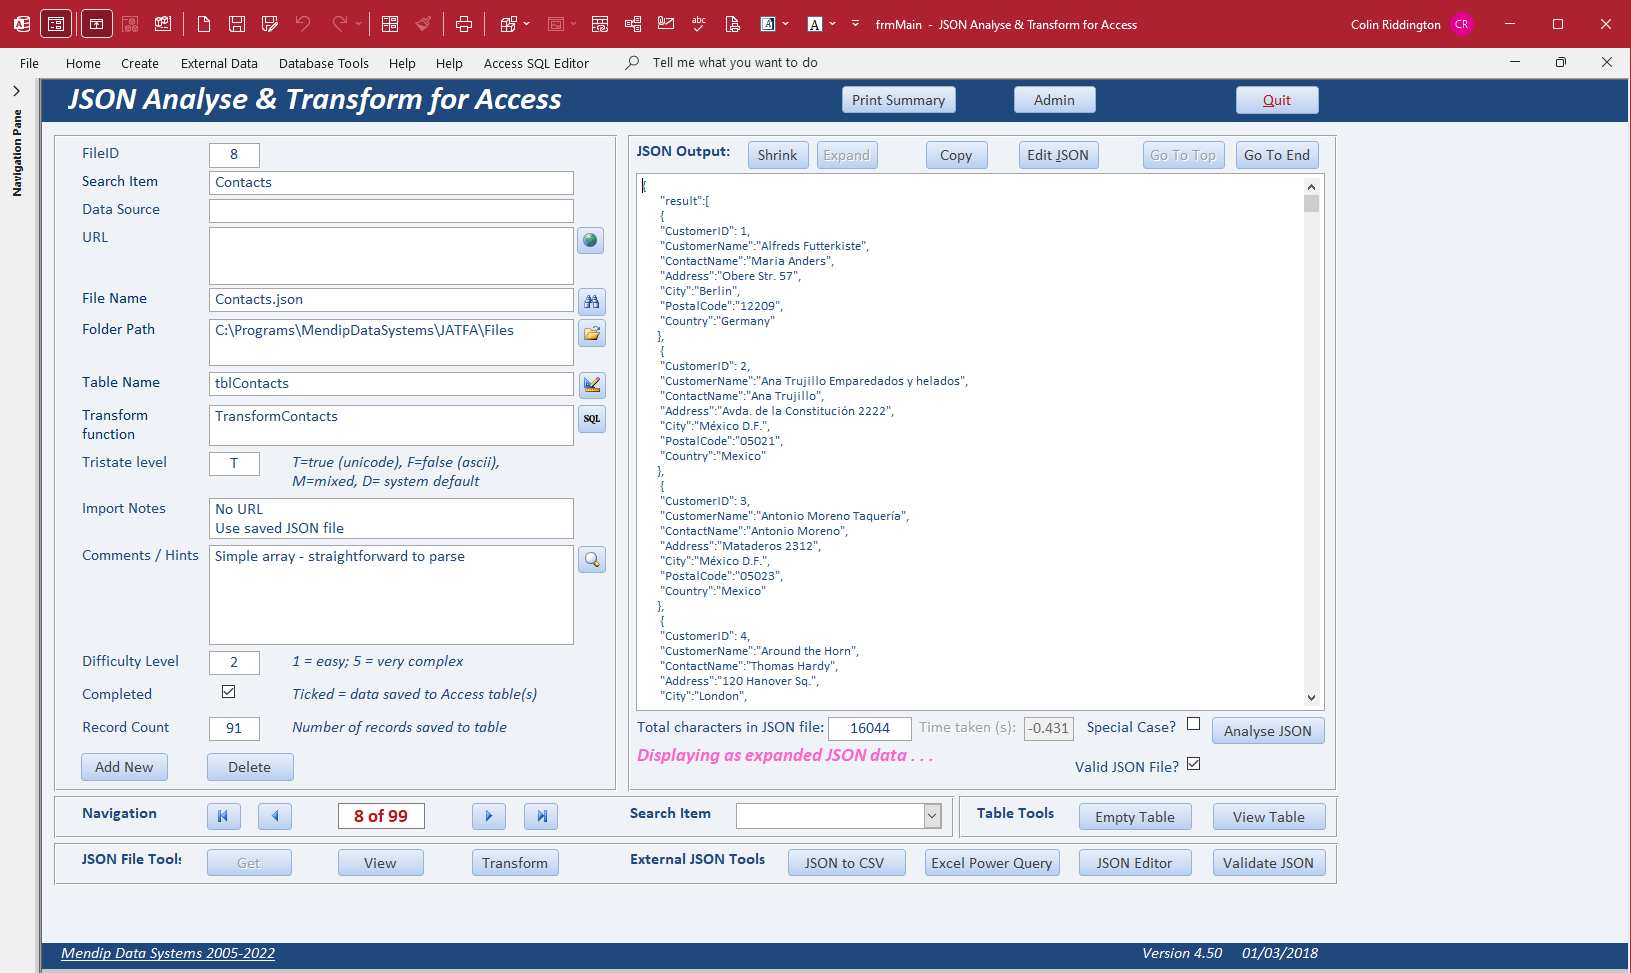This screenshot has height=973, width=1631.
Task: Click the globe icon beside the URL field
Action: (x=591, y=241)
